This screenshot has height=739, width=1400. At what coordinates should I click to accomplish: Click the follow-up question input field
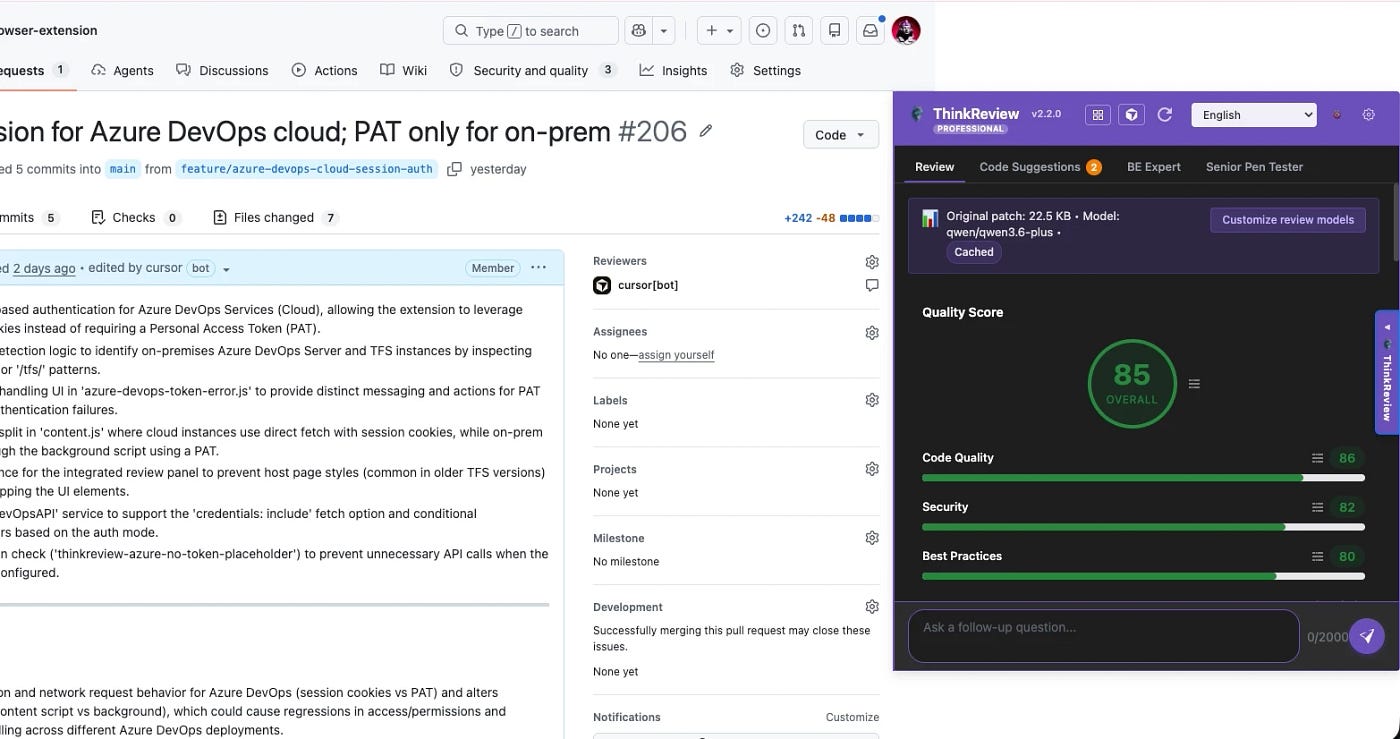coord(1100,636)
